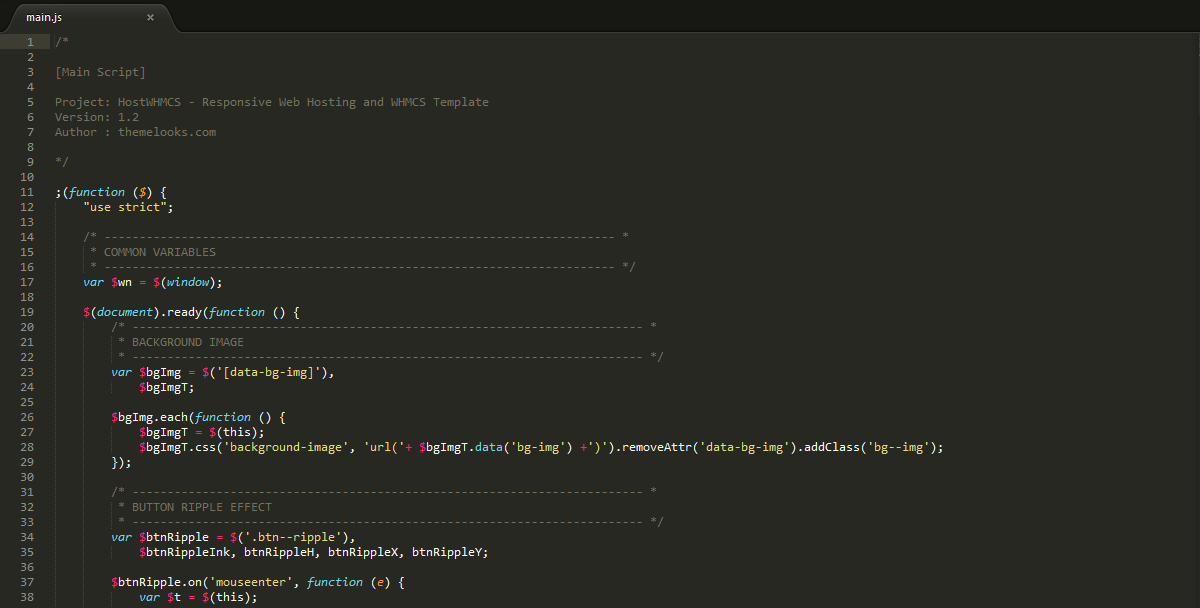
Task: Click the themelooks.com author text
Action: point(167,132)
